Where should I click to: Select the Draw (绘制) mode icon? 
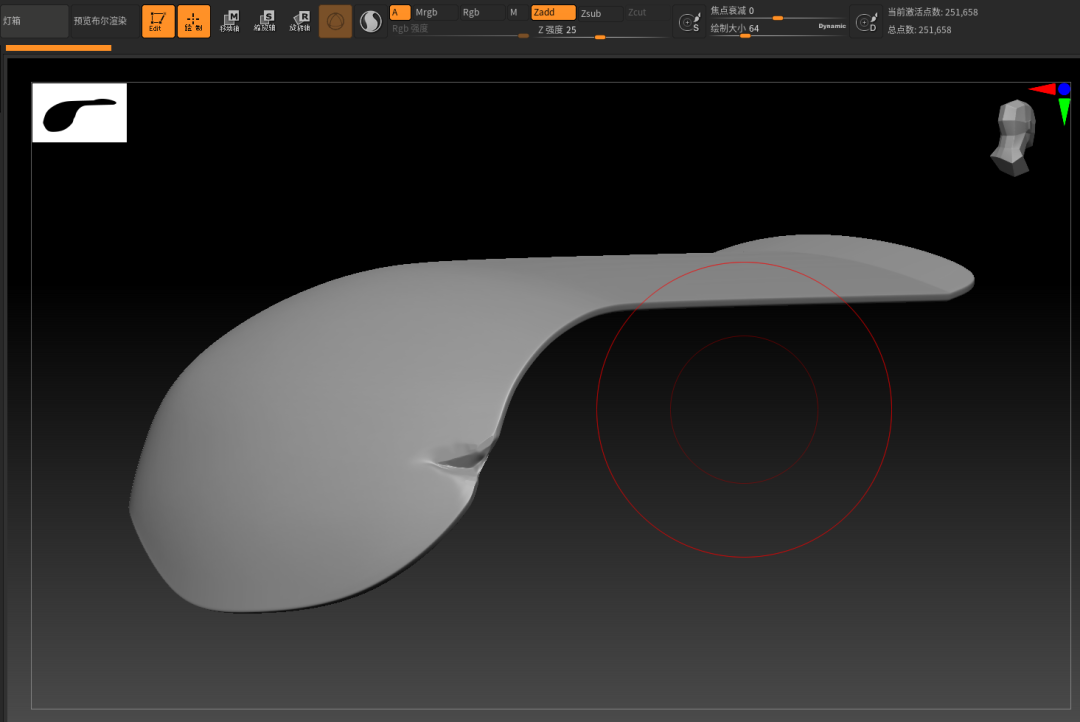coord(194,21)
